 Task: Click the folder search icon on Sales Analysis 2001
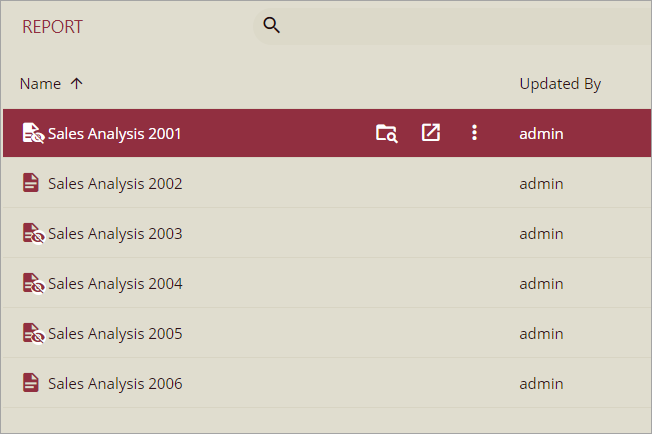[x=386, y=133]
